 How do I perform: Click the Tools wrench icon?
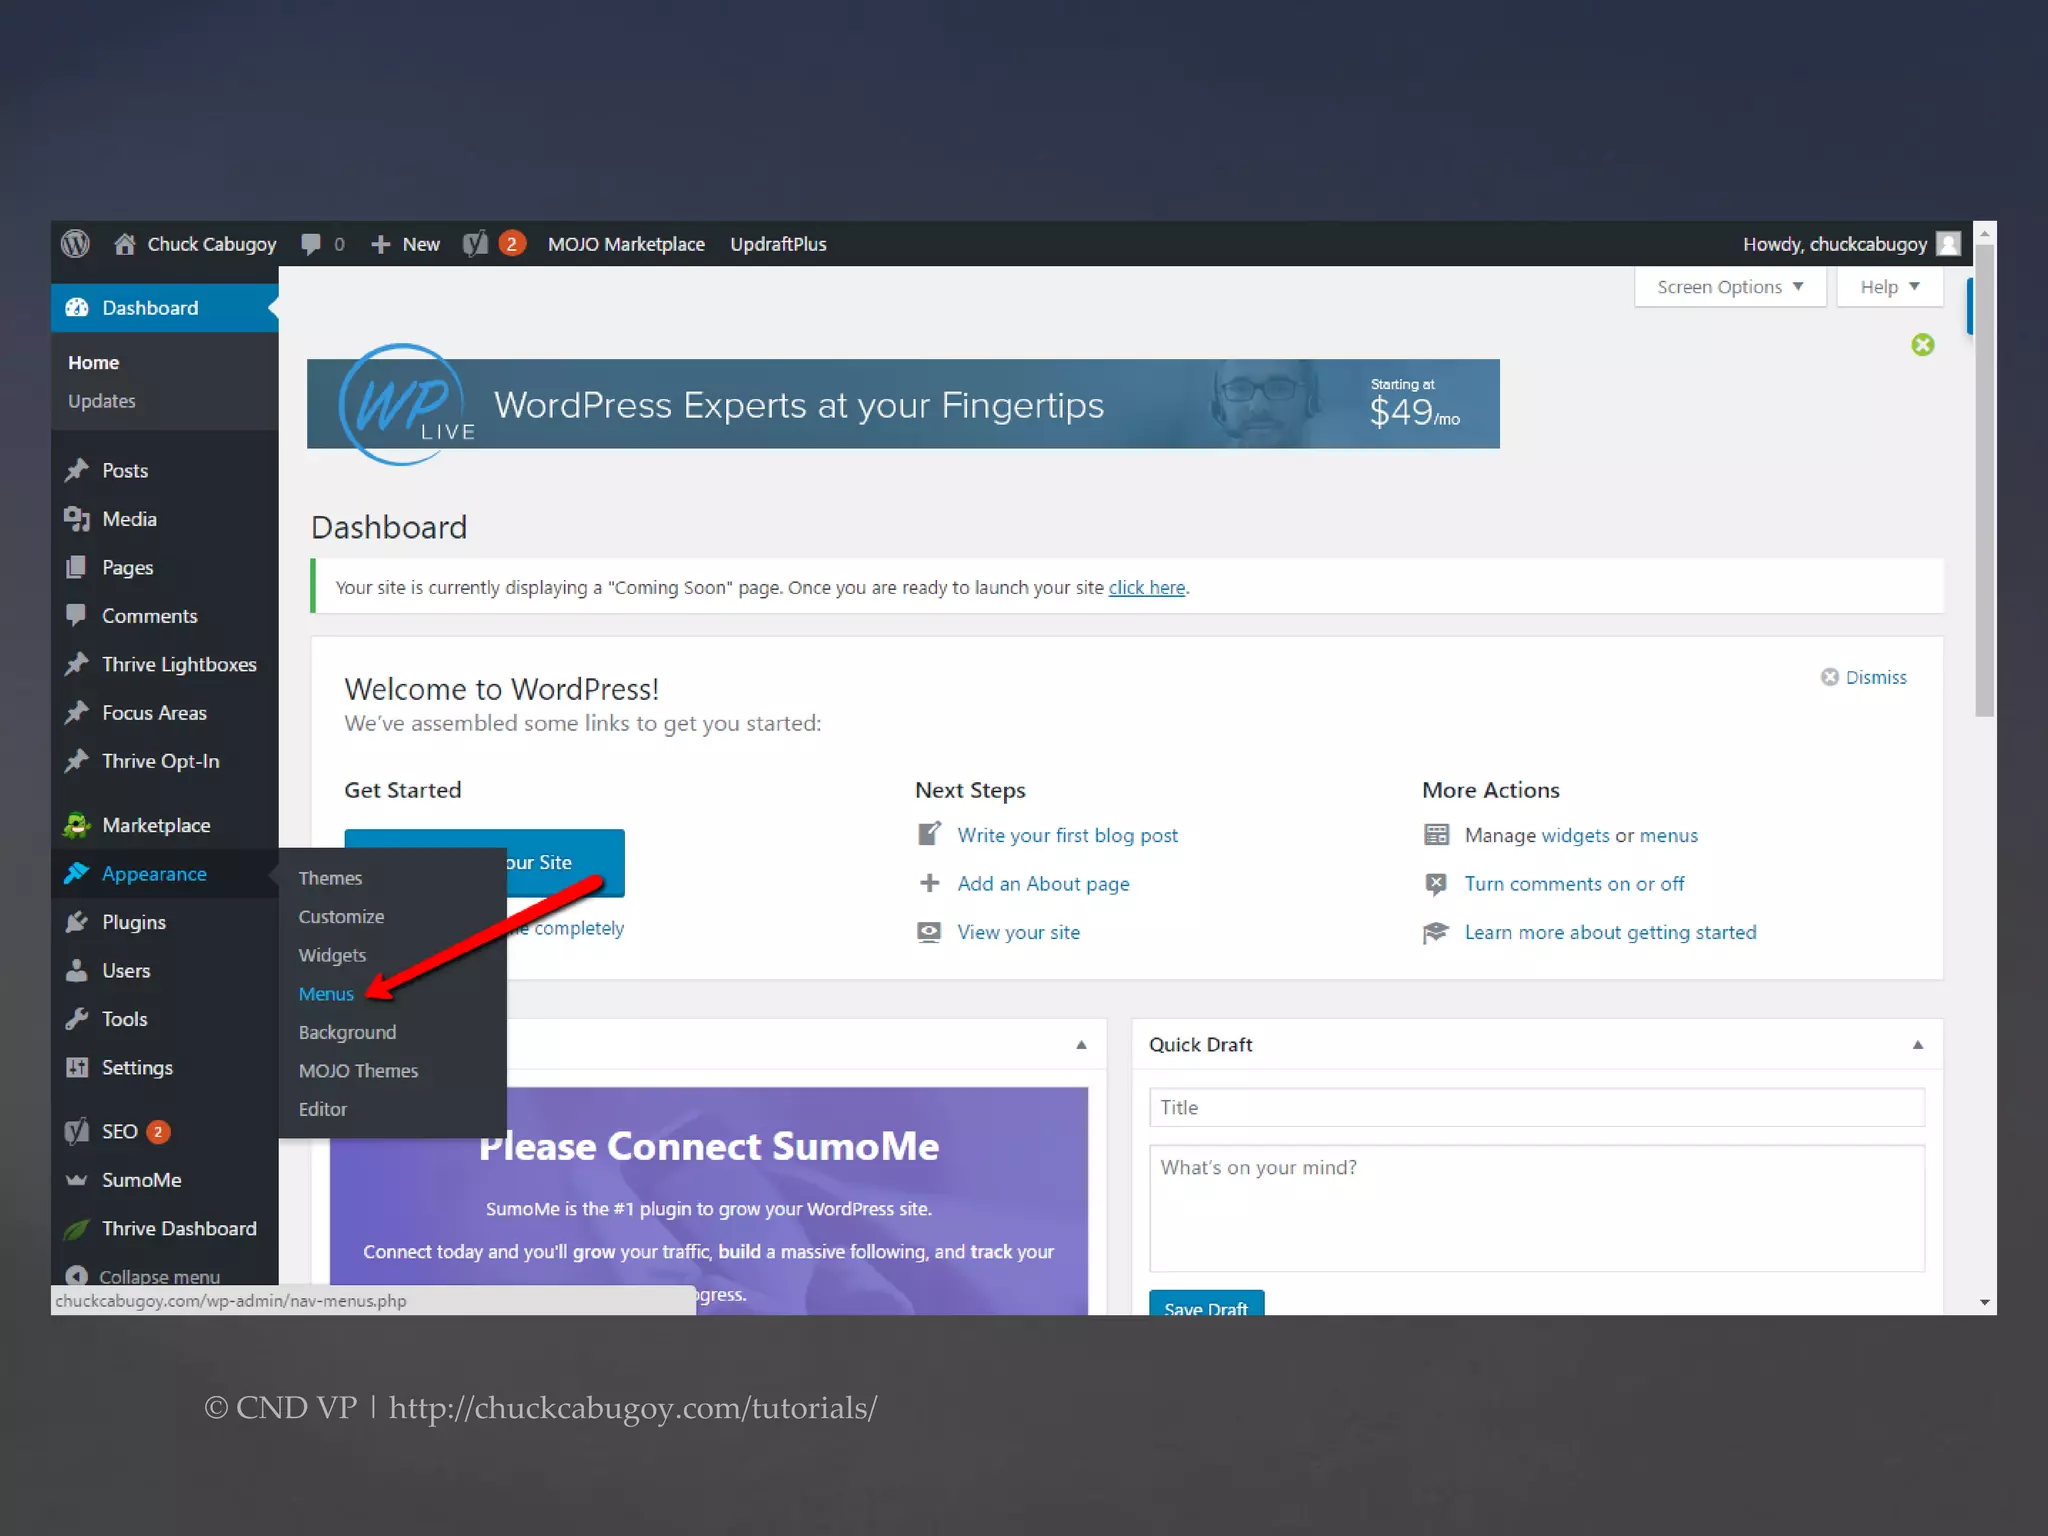[77, 1019]
